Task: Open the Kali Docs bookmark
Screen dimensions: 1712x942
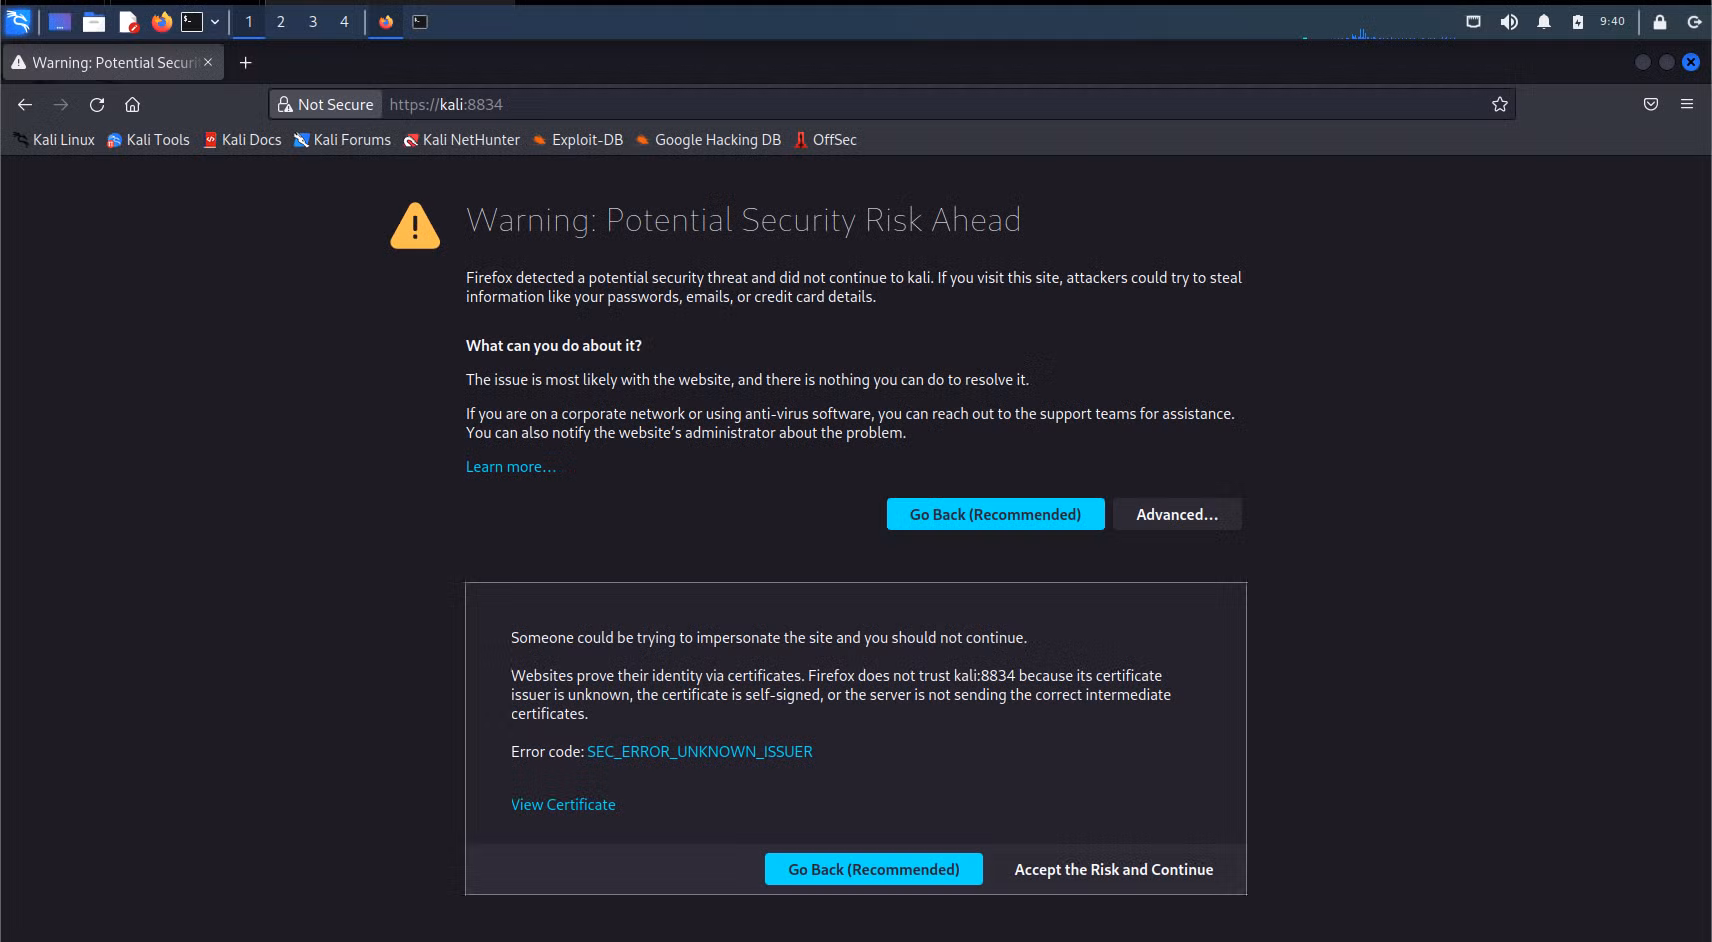Action: pos(243,140)
